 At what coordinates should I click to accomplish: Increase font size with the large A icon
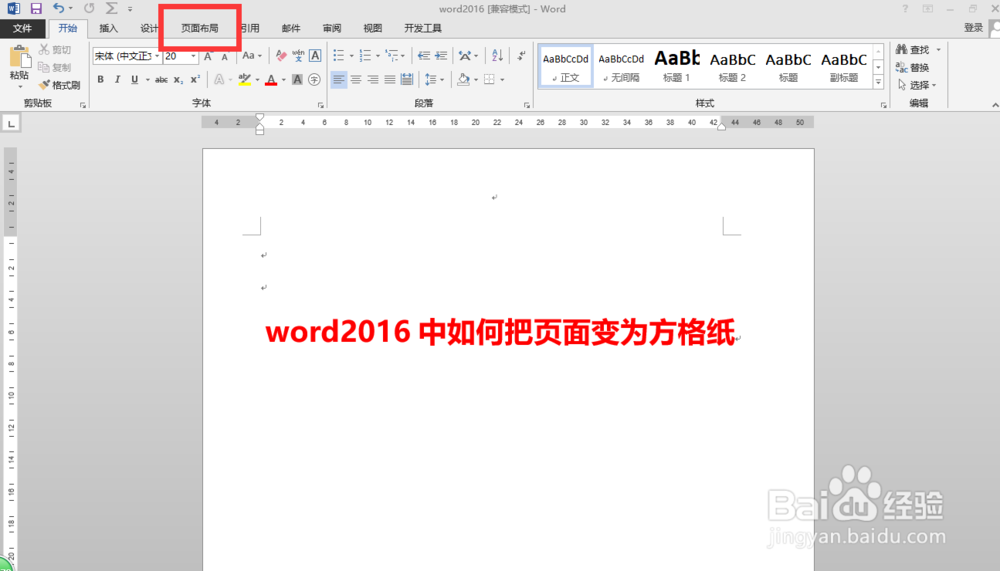208,56
